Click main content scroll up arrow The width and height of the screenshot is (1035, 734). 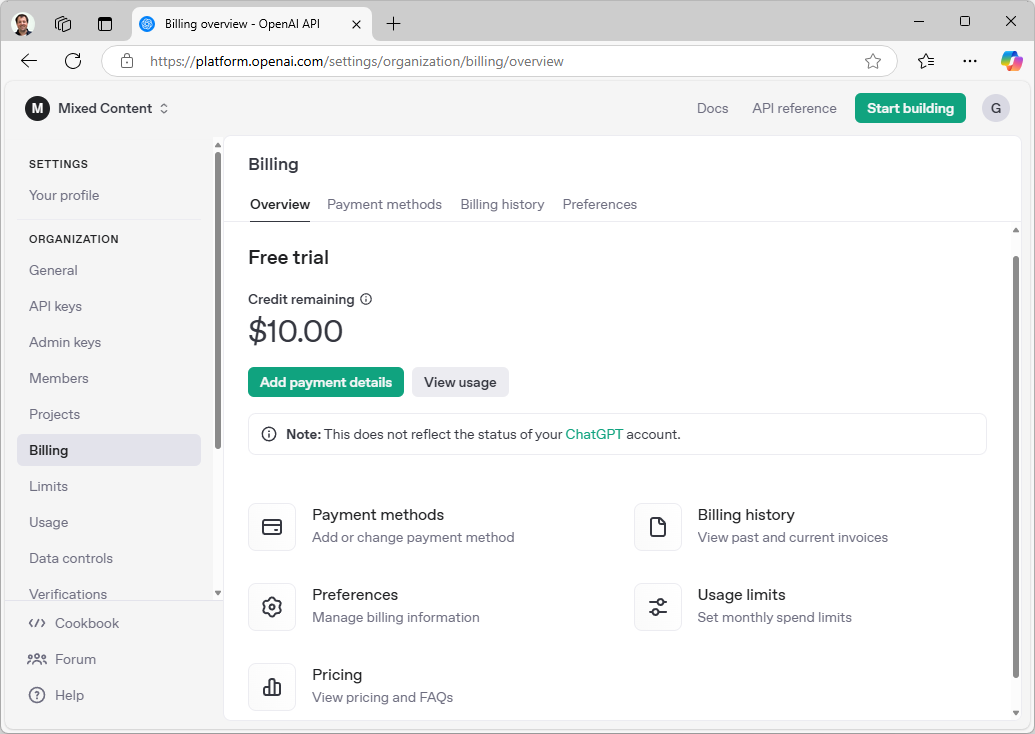pyautogui.click(x=1016, y=230)
